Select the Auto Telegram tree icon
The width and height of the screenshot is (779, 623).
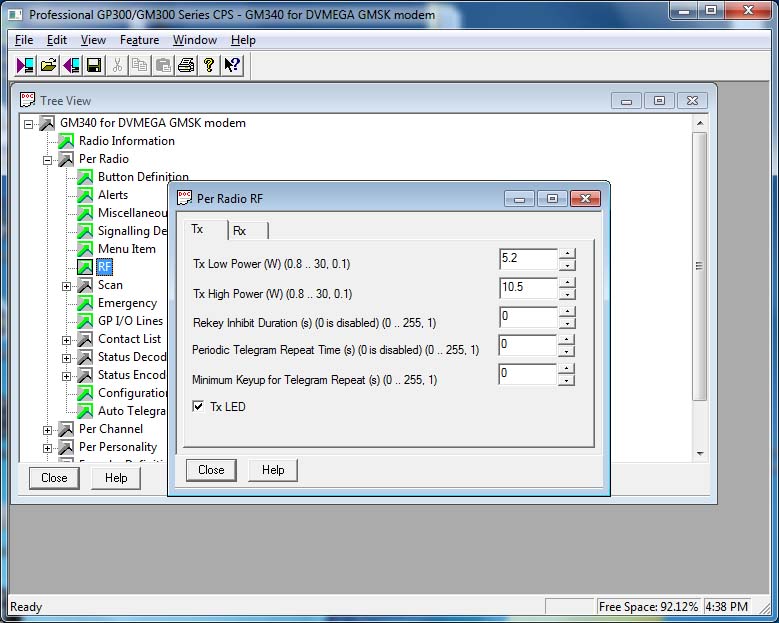(85, 411)
